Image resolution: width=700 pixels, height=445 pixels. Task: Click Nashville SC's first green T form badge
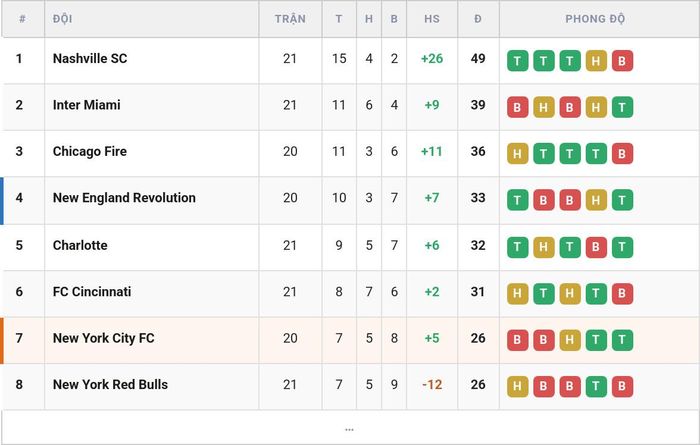point(517,61)
